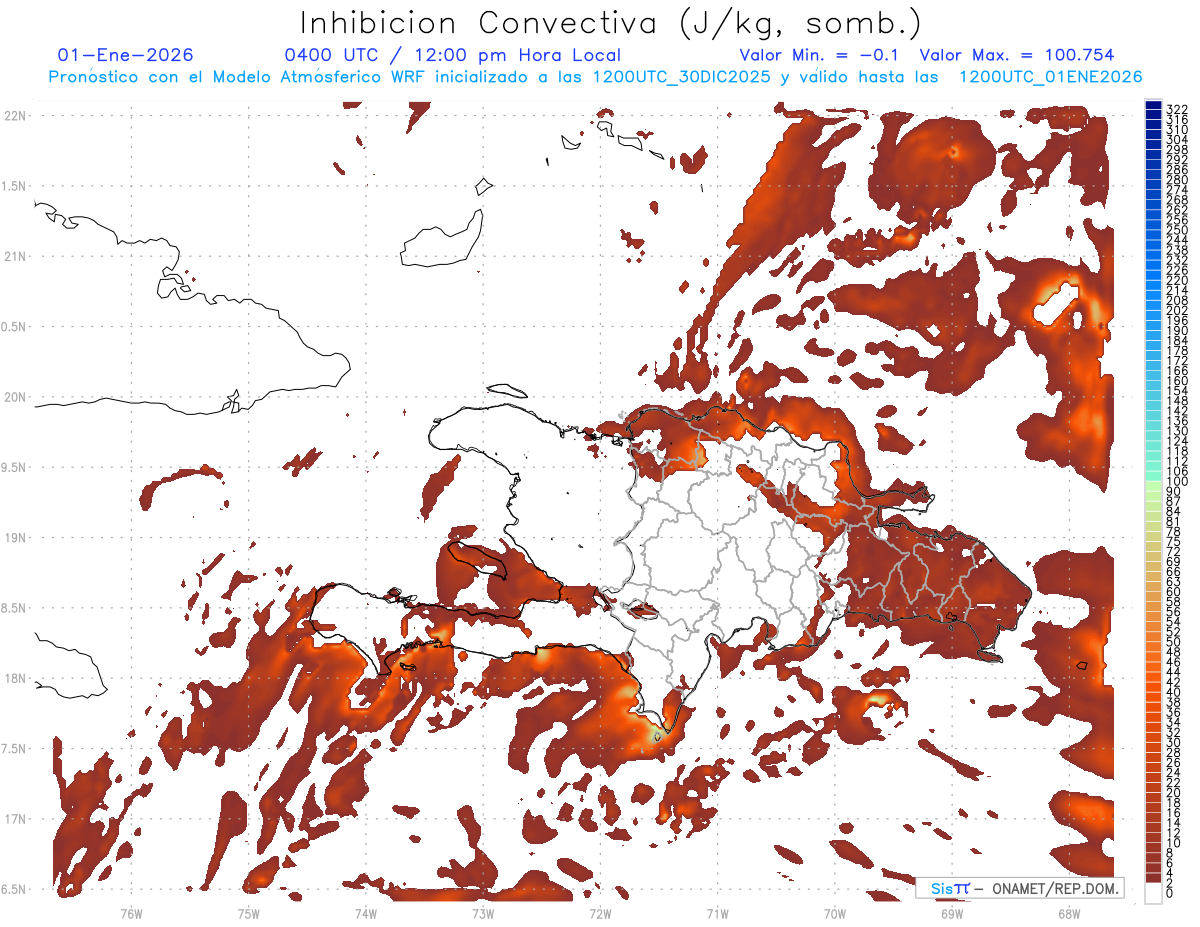The image size is (1200, 927).
Task: Click the '19N' latitude label
Action: click(x=15, y=538)
